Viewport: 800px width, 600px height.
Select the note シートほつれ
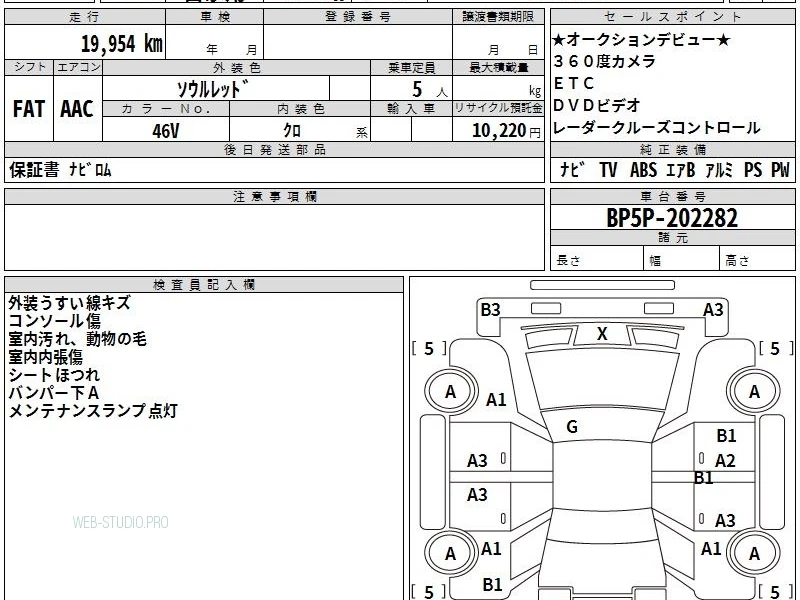[54, 375]
